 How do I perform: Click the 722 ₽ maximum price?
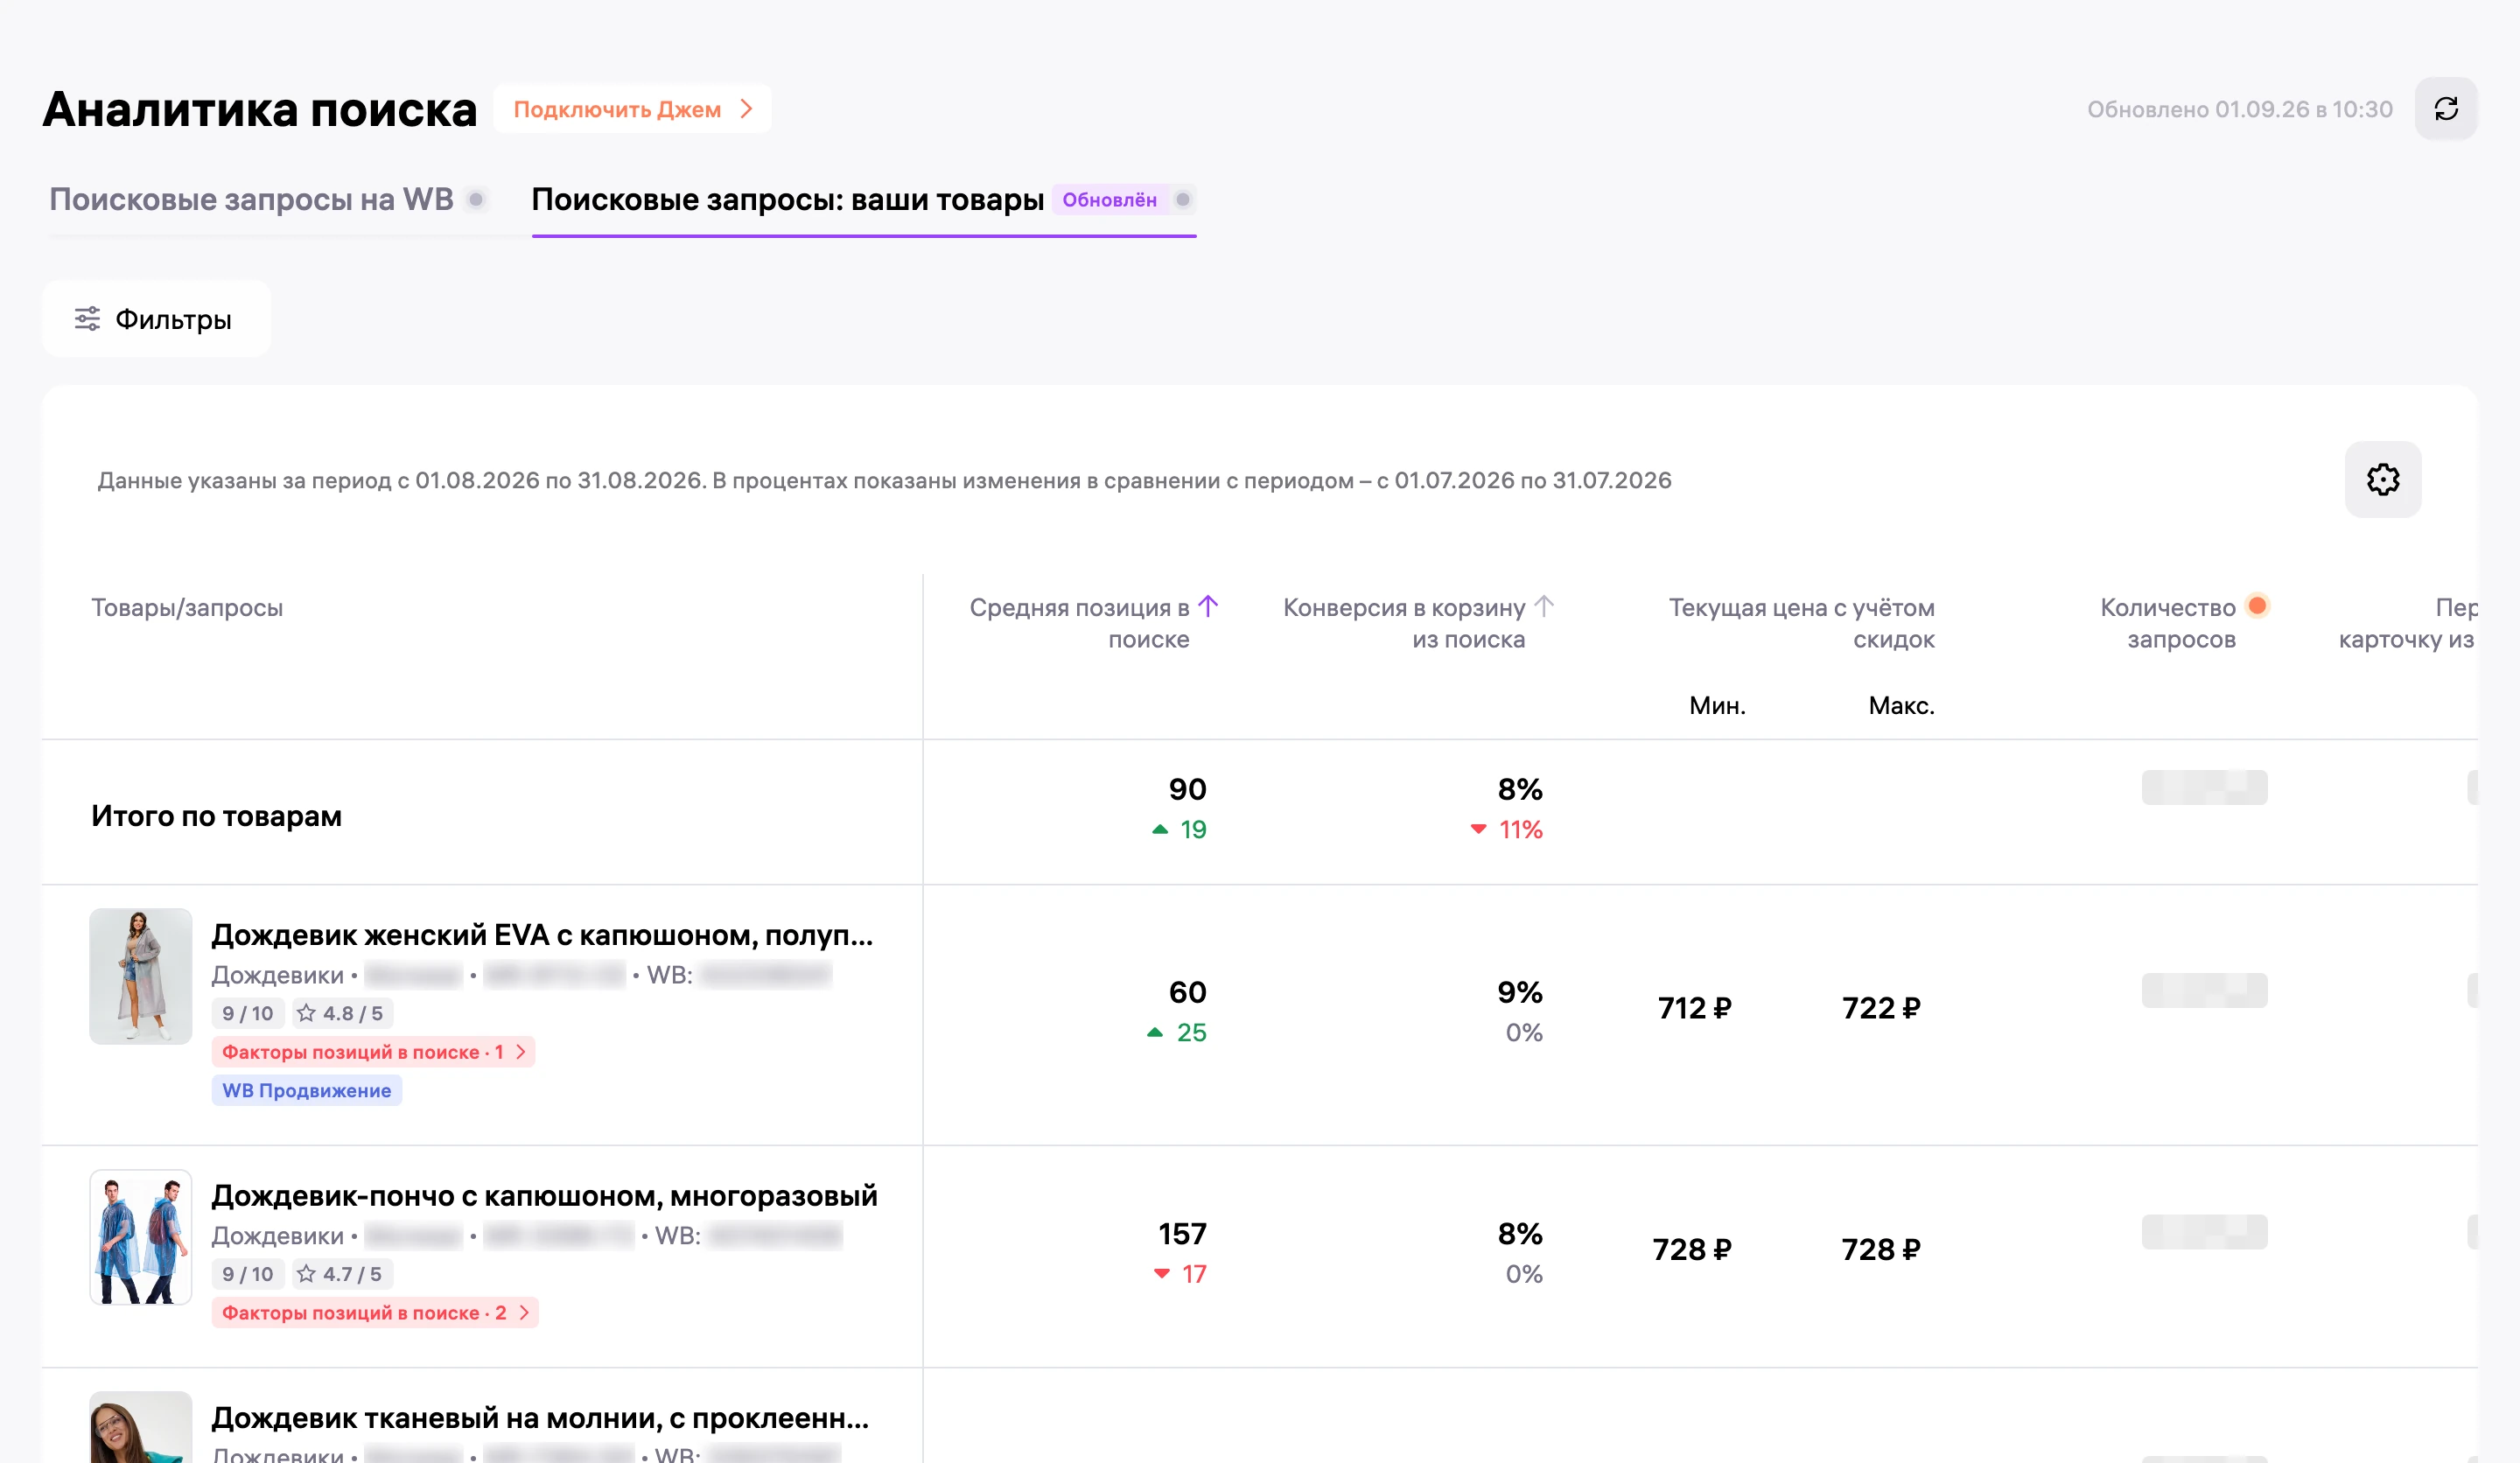coord(1881,1008)
